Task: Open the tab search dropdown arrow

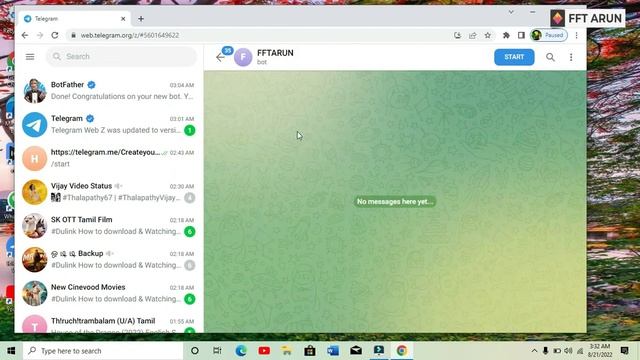Action: point(511,12)
